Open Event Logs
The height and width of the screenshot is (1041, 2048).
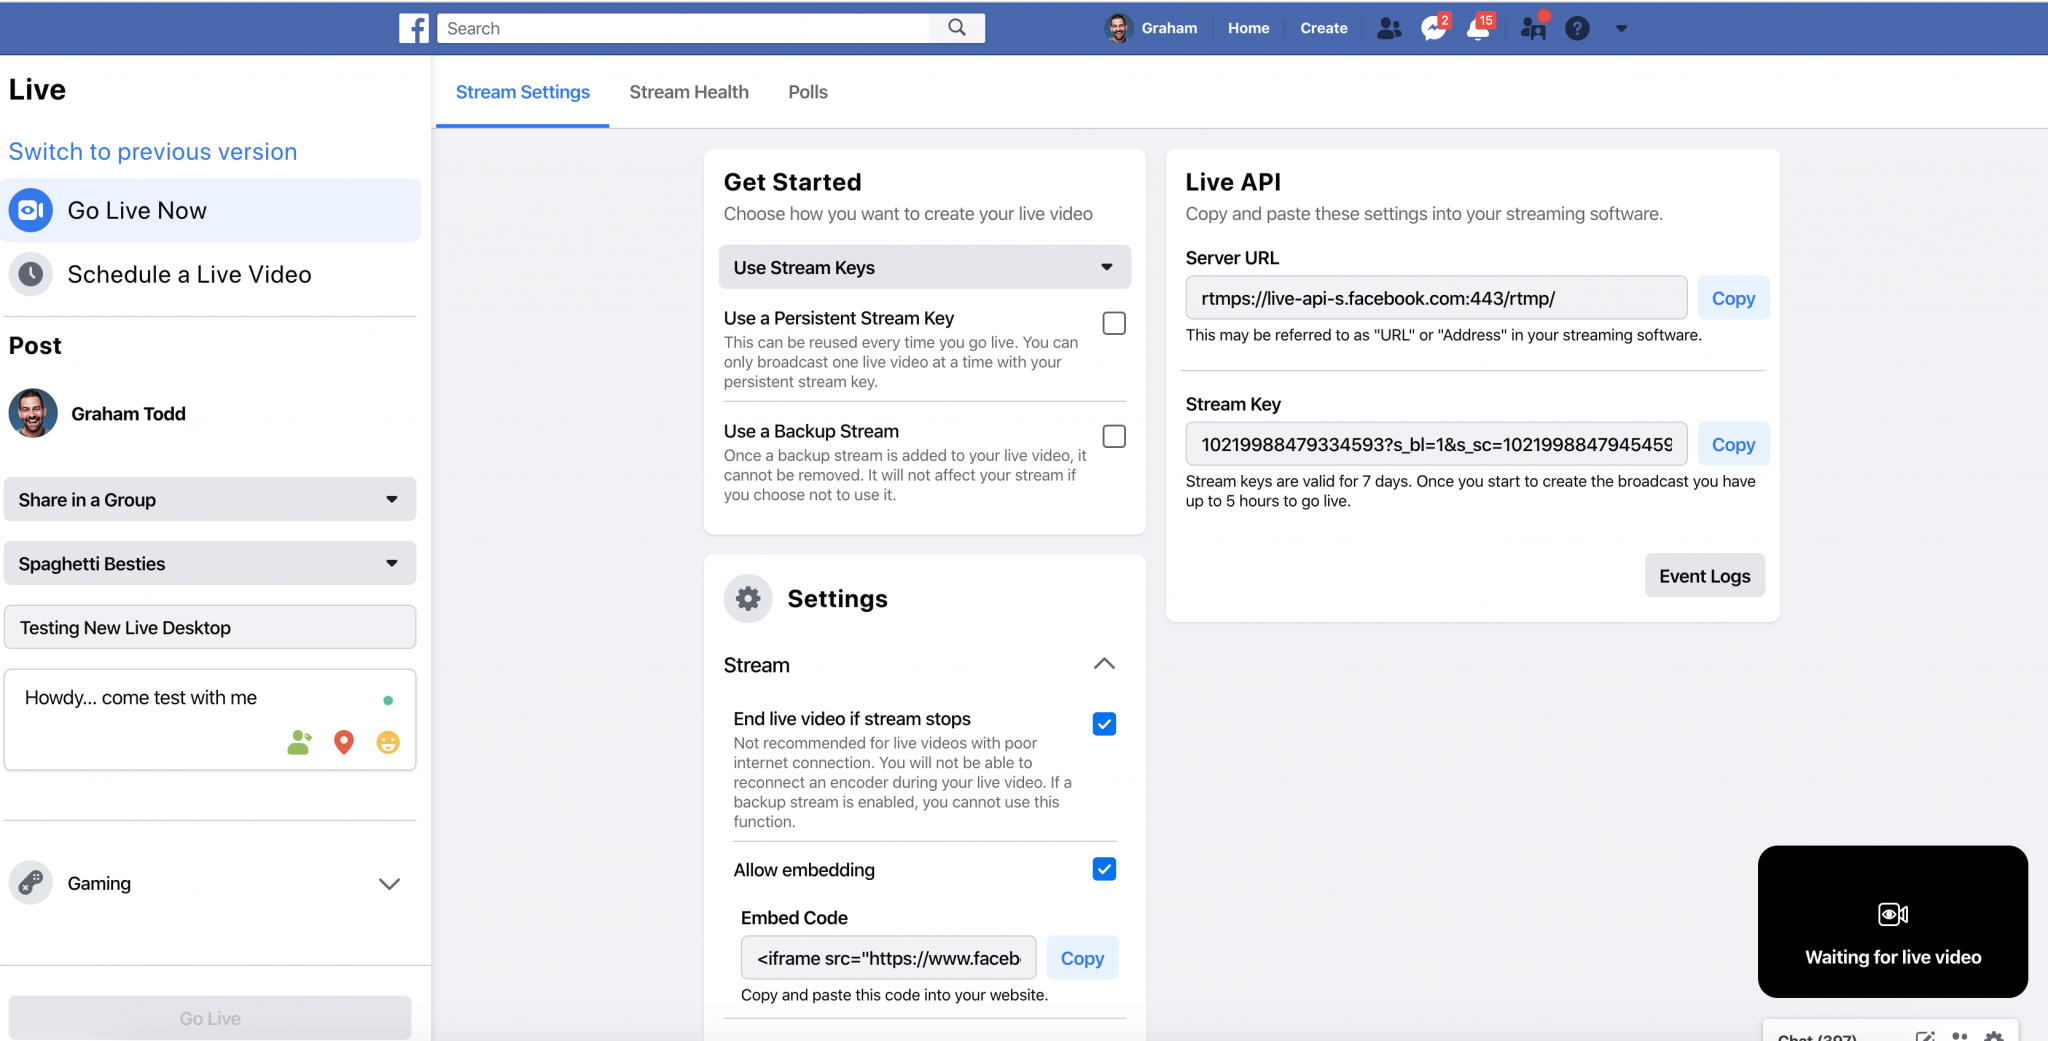(x=1703, y=575)
